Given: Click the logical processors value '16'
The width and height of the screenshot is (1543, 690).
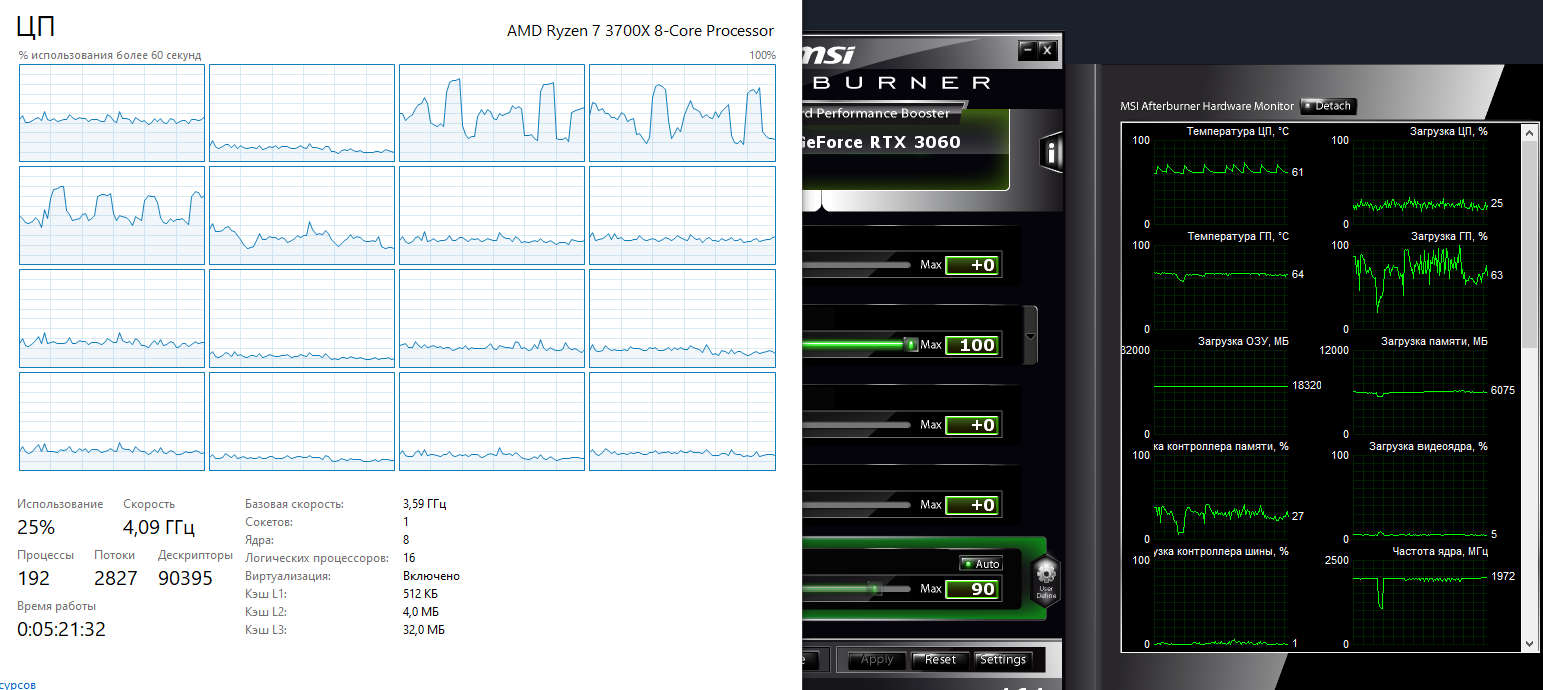Looking at the screenshot, I should point(409,558).
